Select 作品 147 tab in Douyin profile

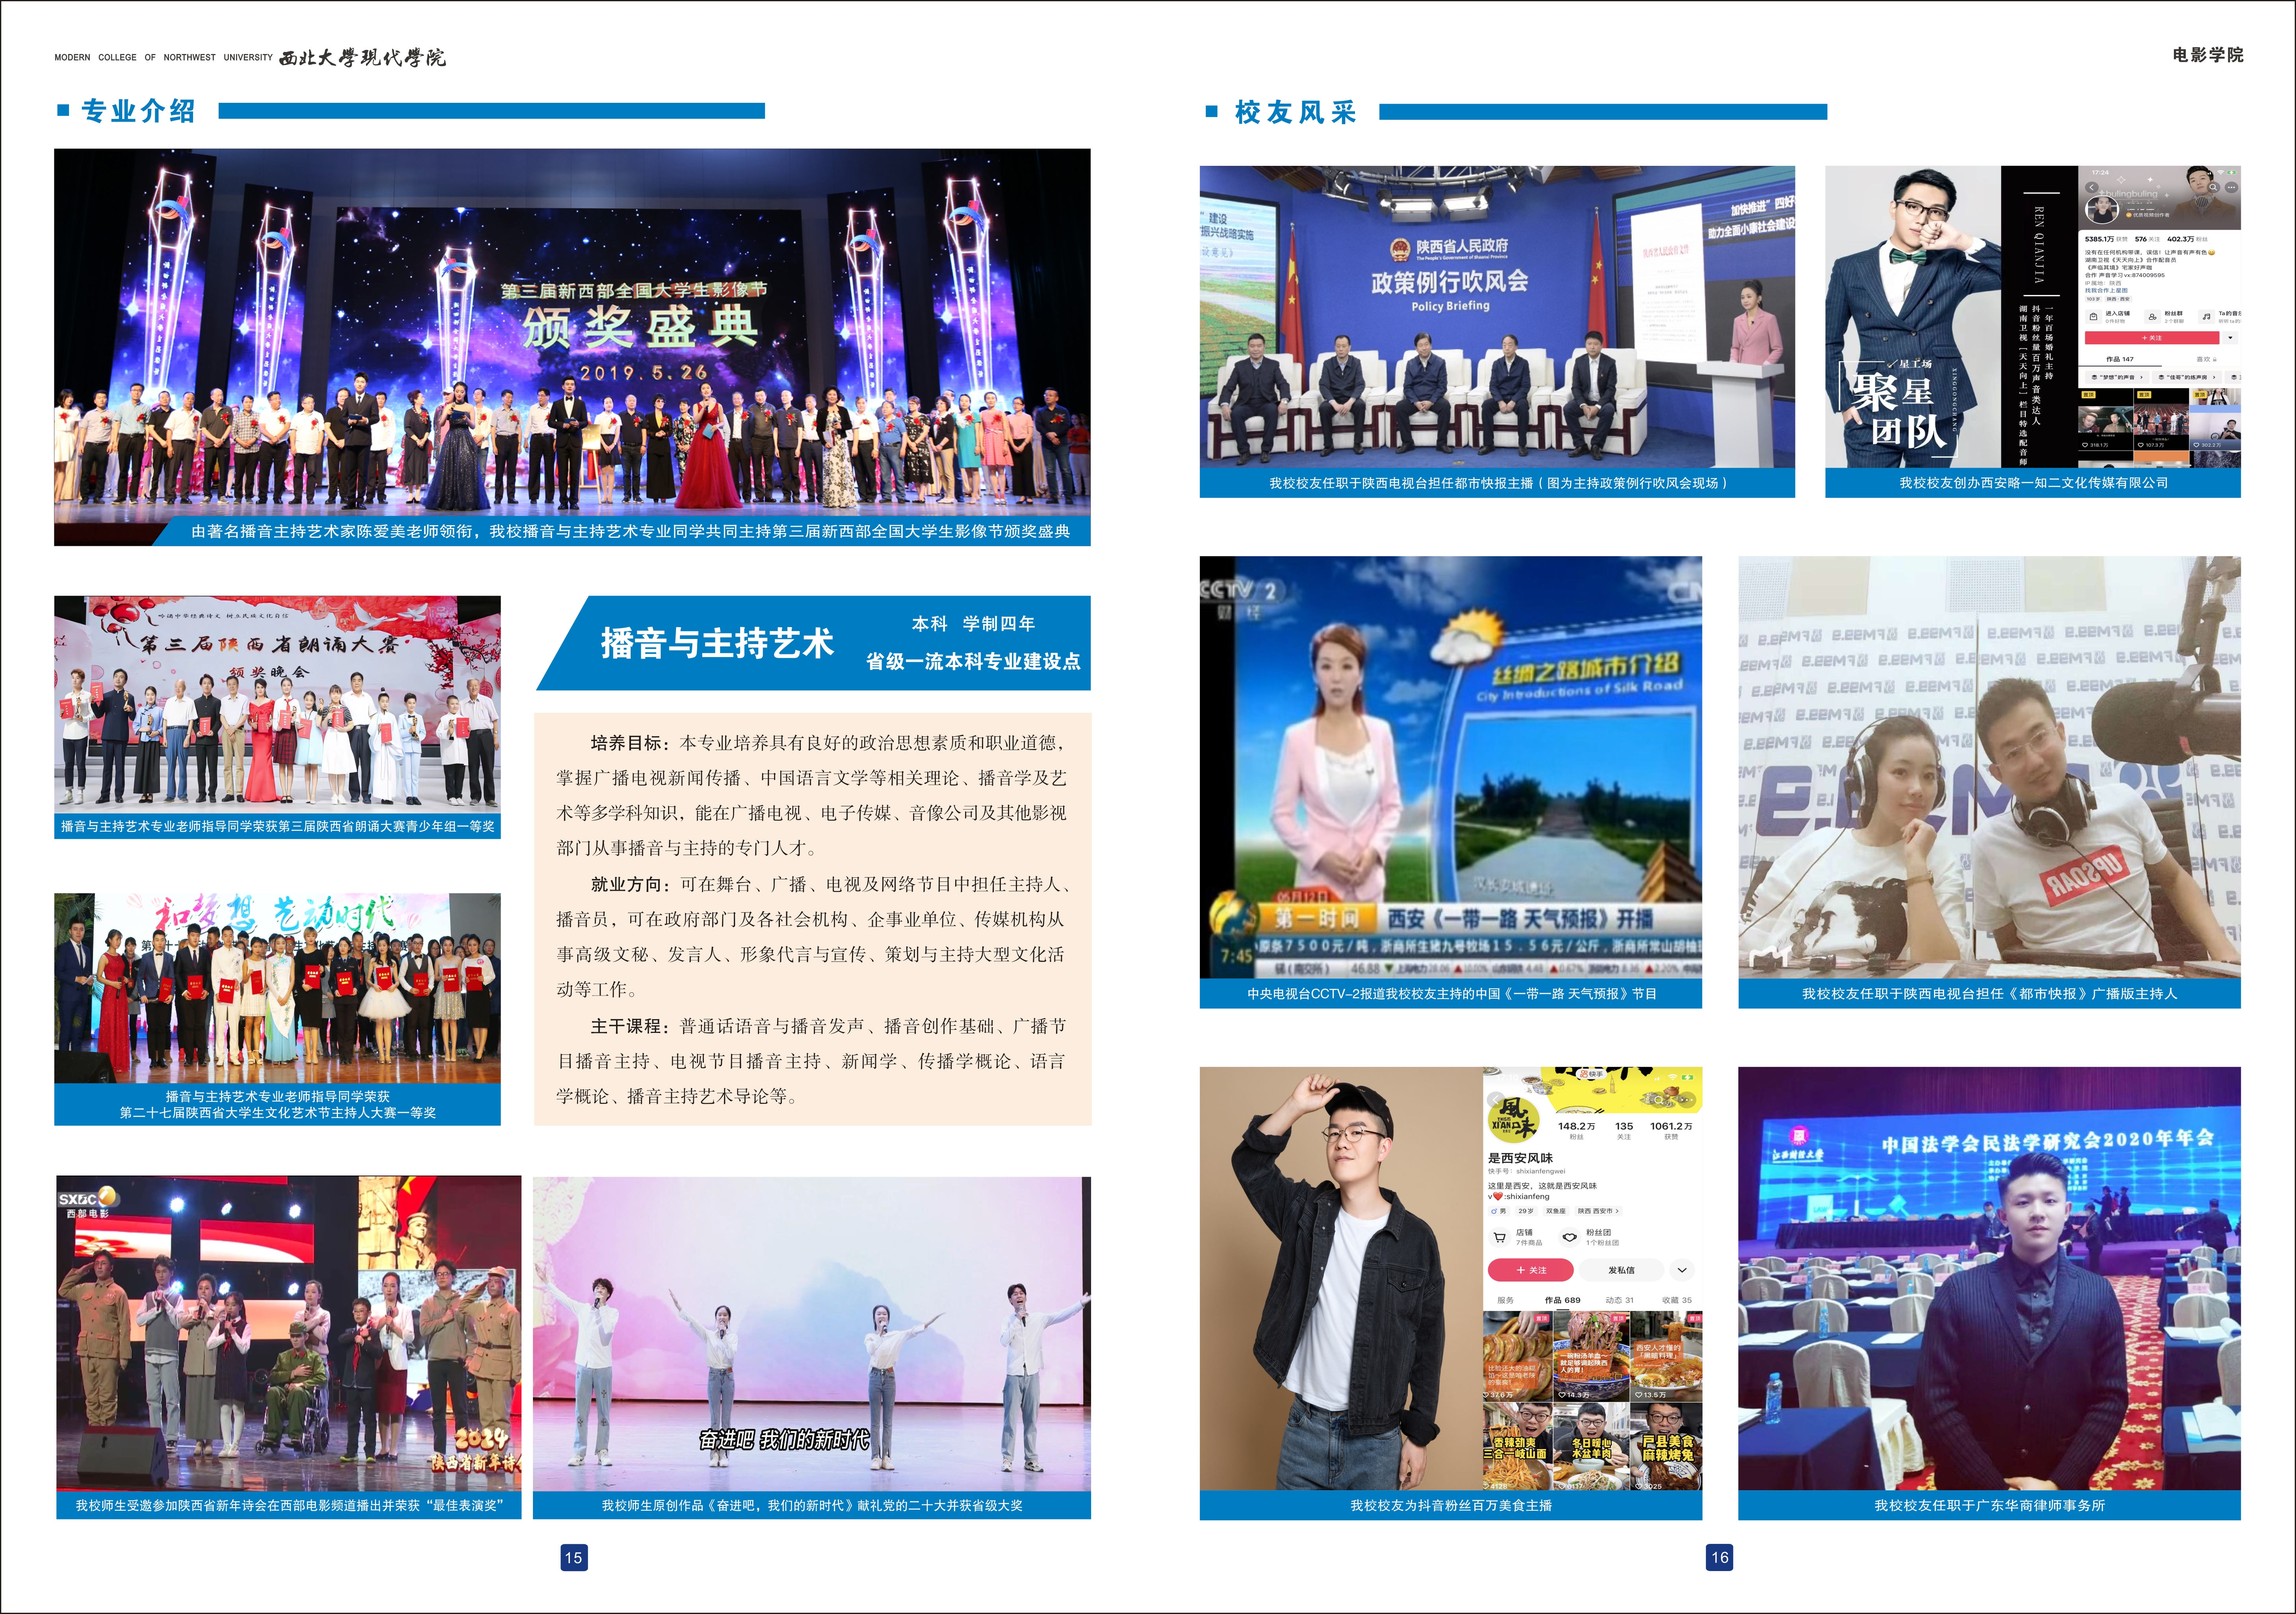coord(2120,359)
